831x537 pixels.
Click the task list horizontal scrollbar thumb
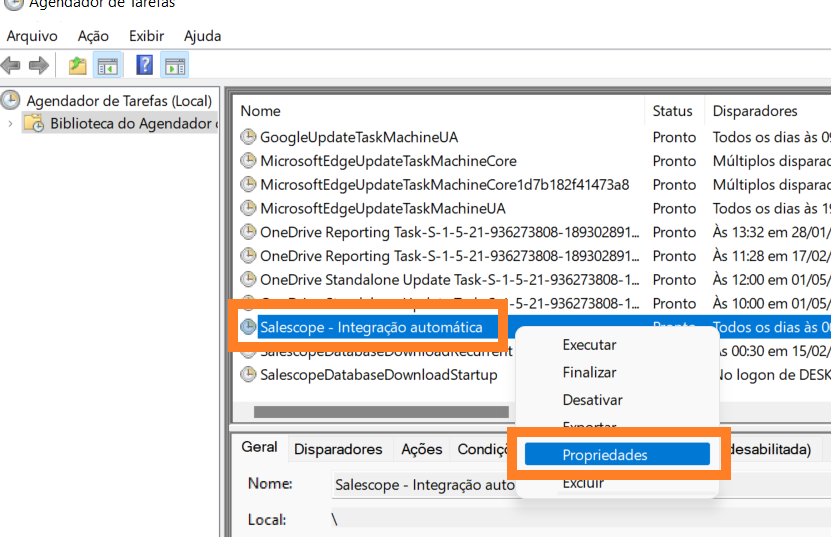pyautogui.click(x=381, y=411)
